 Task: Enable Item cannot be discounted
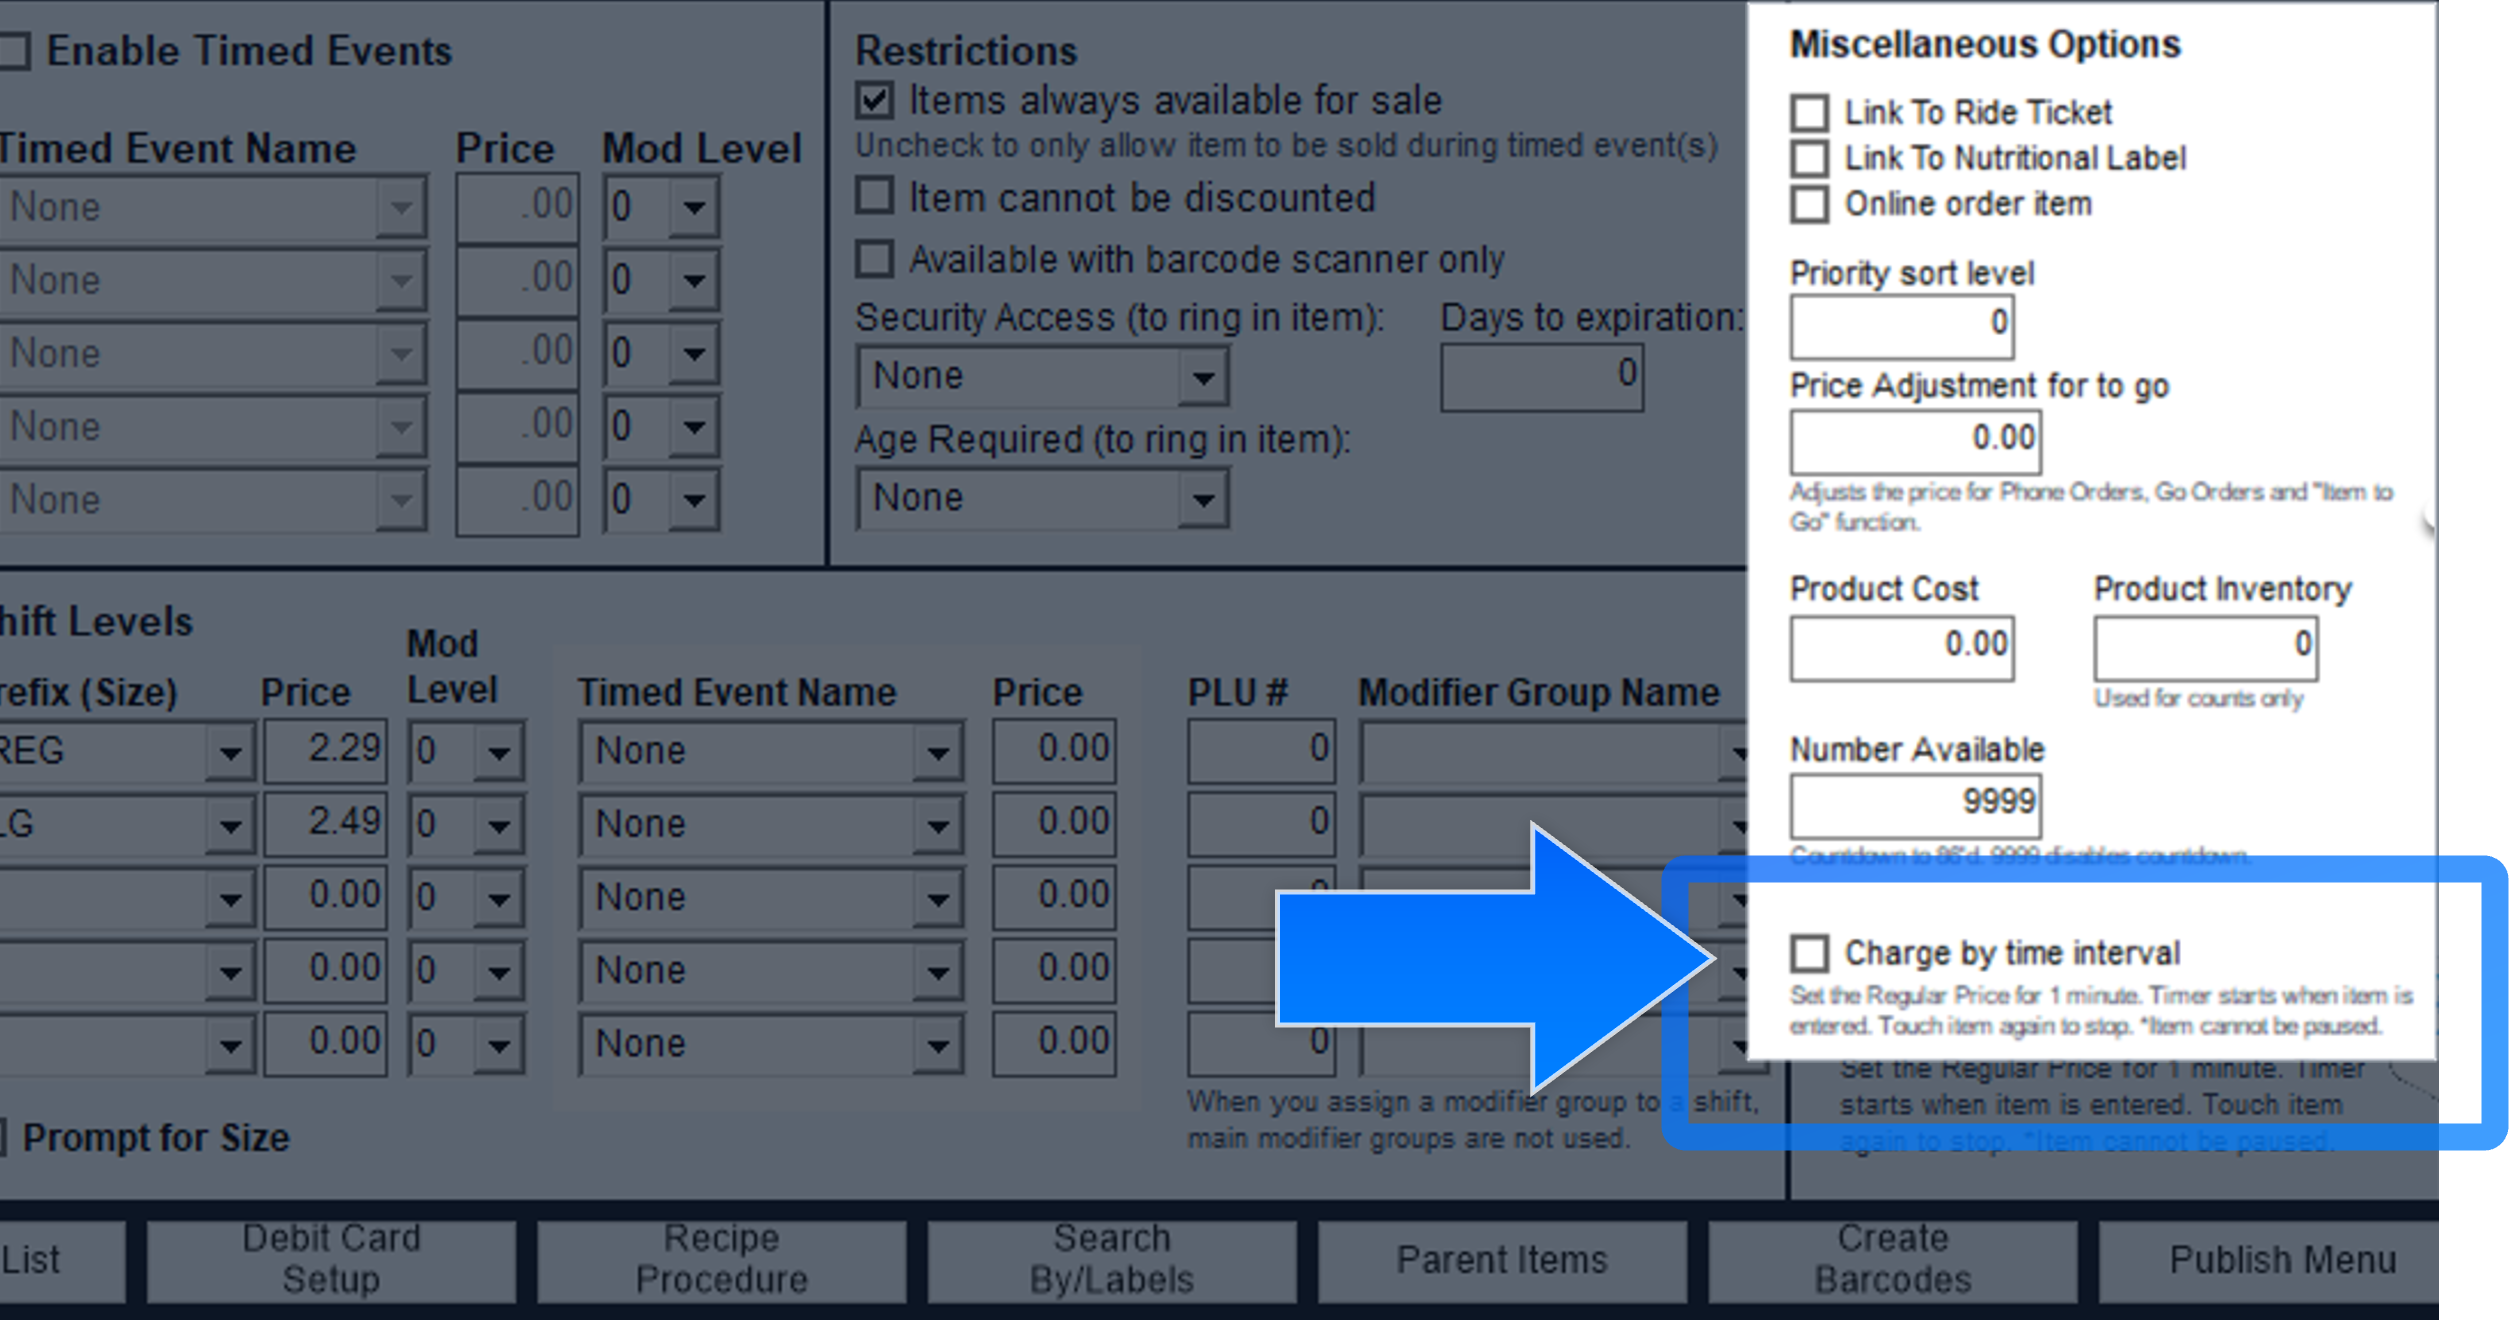tap(875, 197)
